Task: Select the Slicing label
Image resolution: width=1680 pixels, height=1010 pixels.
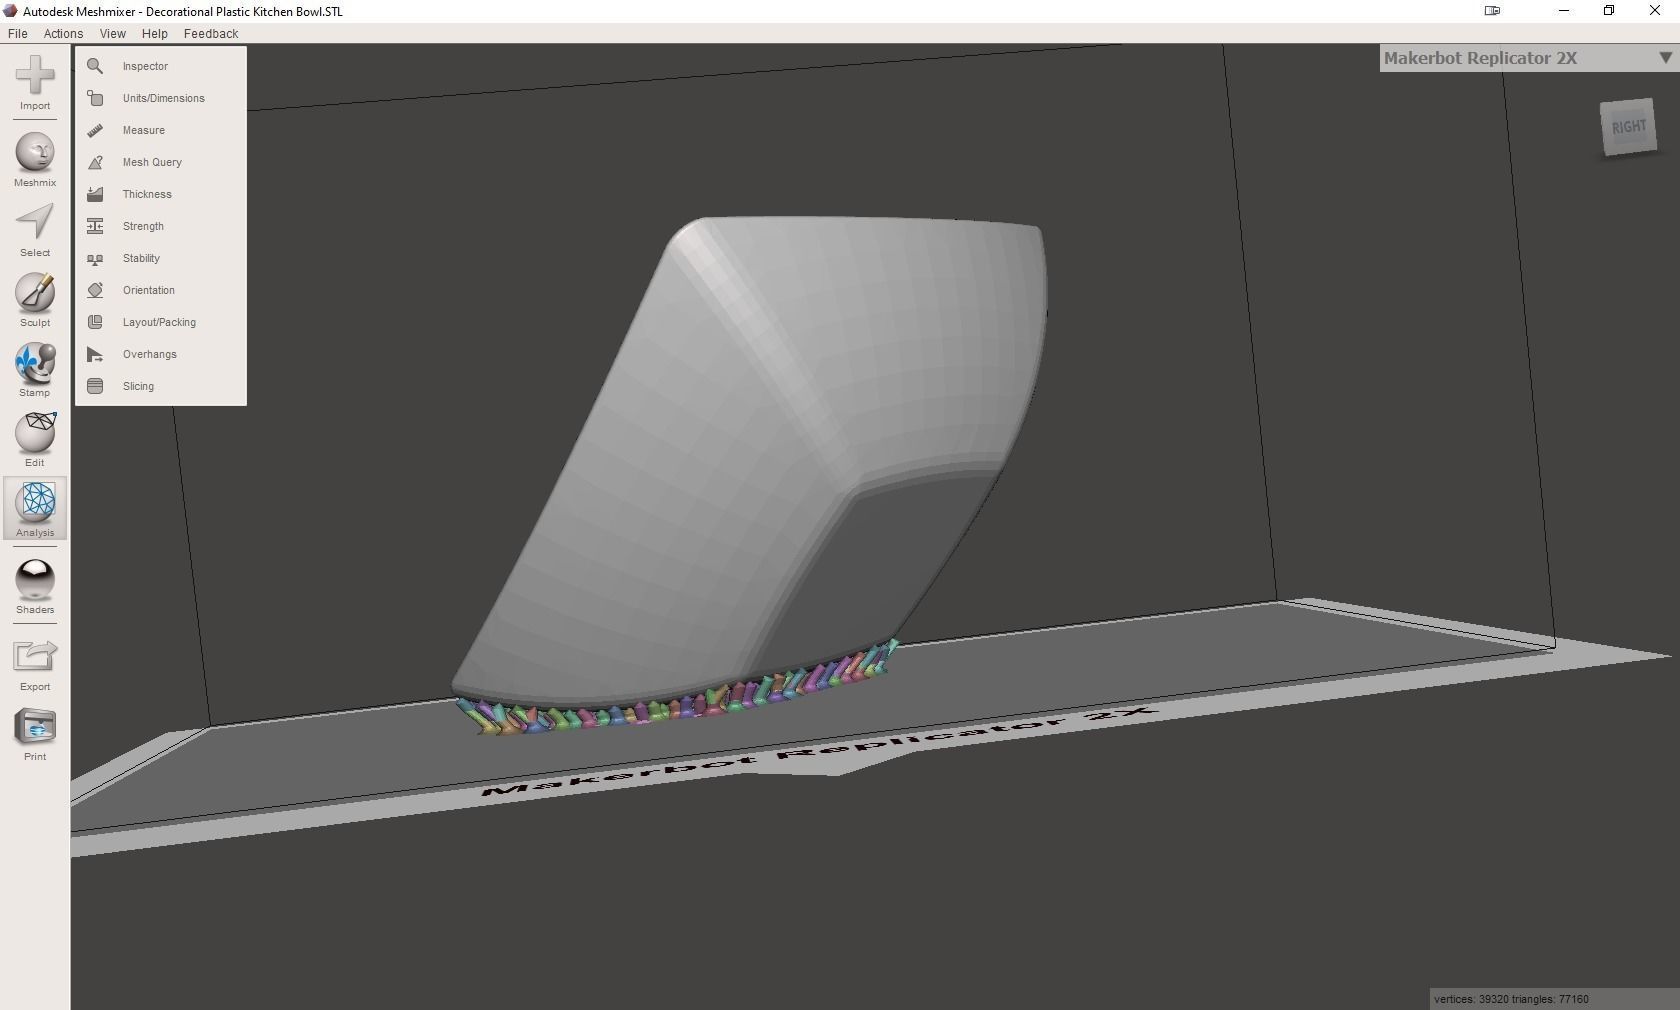Action: coord(138,386)
